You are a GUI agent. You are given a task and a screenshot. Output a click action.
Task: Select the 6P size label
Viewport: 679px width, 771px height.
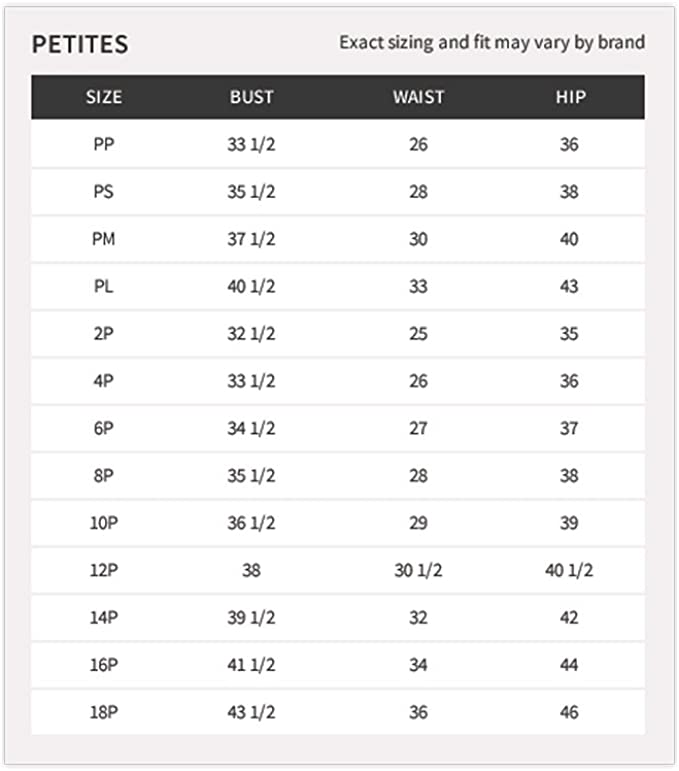(x=103, y=429)
